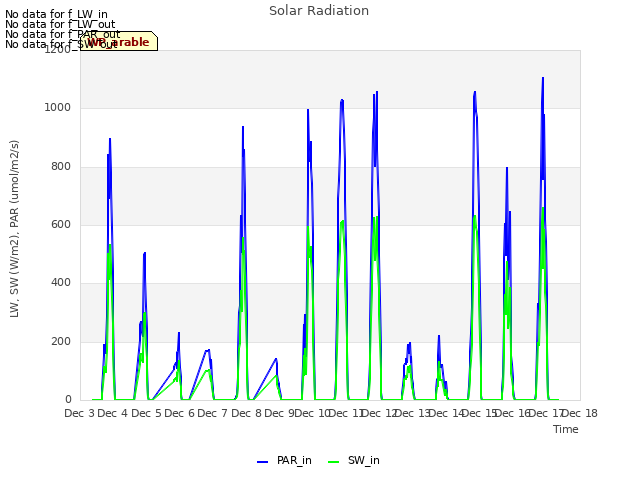The height and width of the screenshot is (480, 640).
Task: Click the Dec 3 x-axis tick label
Action: (80, 413)
